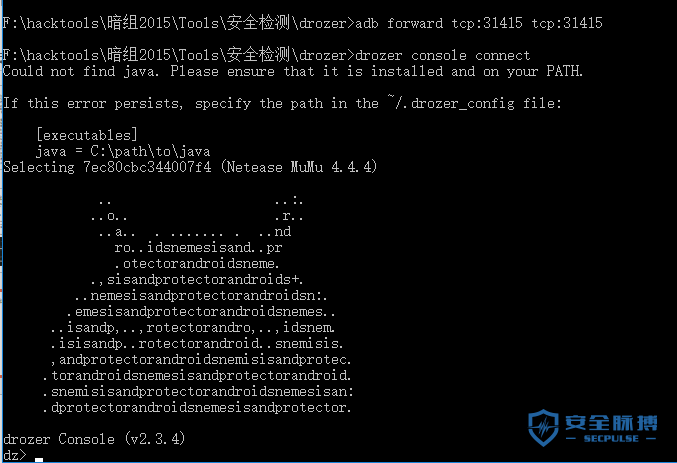Click the ..o.. line in ASCII art
Image resolution: width=677 pixels, height=463 pixels.
pyautogui.click(x=109, y=216)
